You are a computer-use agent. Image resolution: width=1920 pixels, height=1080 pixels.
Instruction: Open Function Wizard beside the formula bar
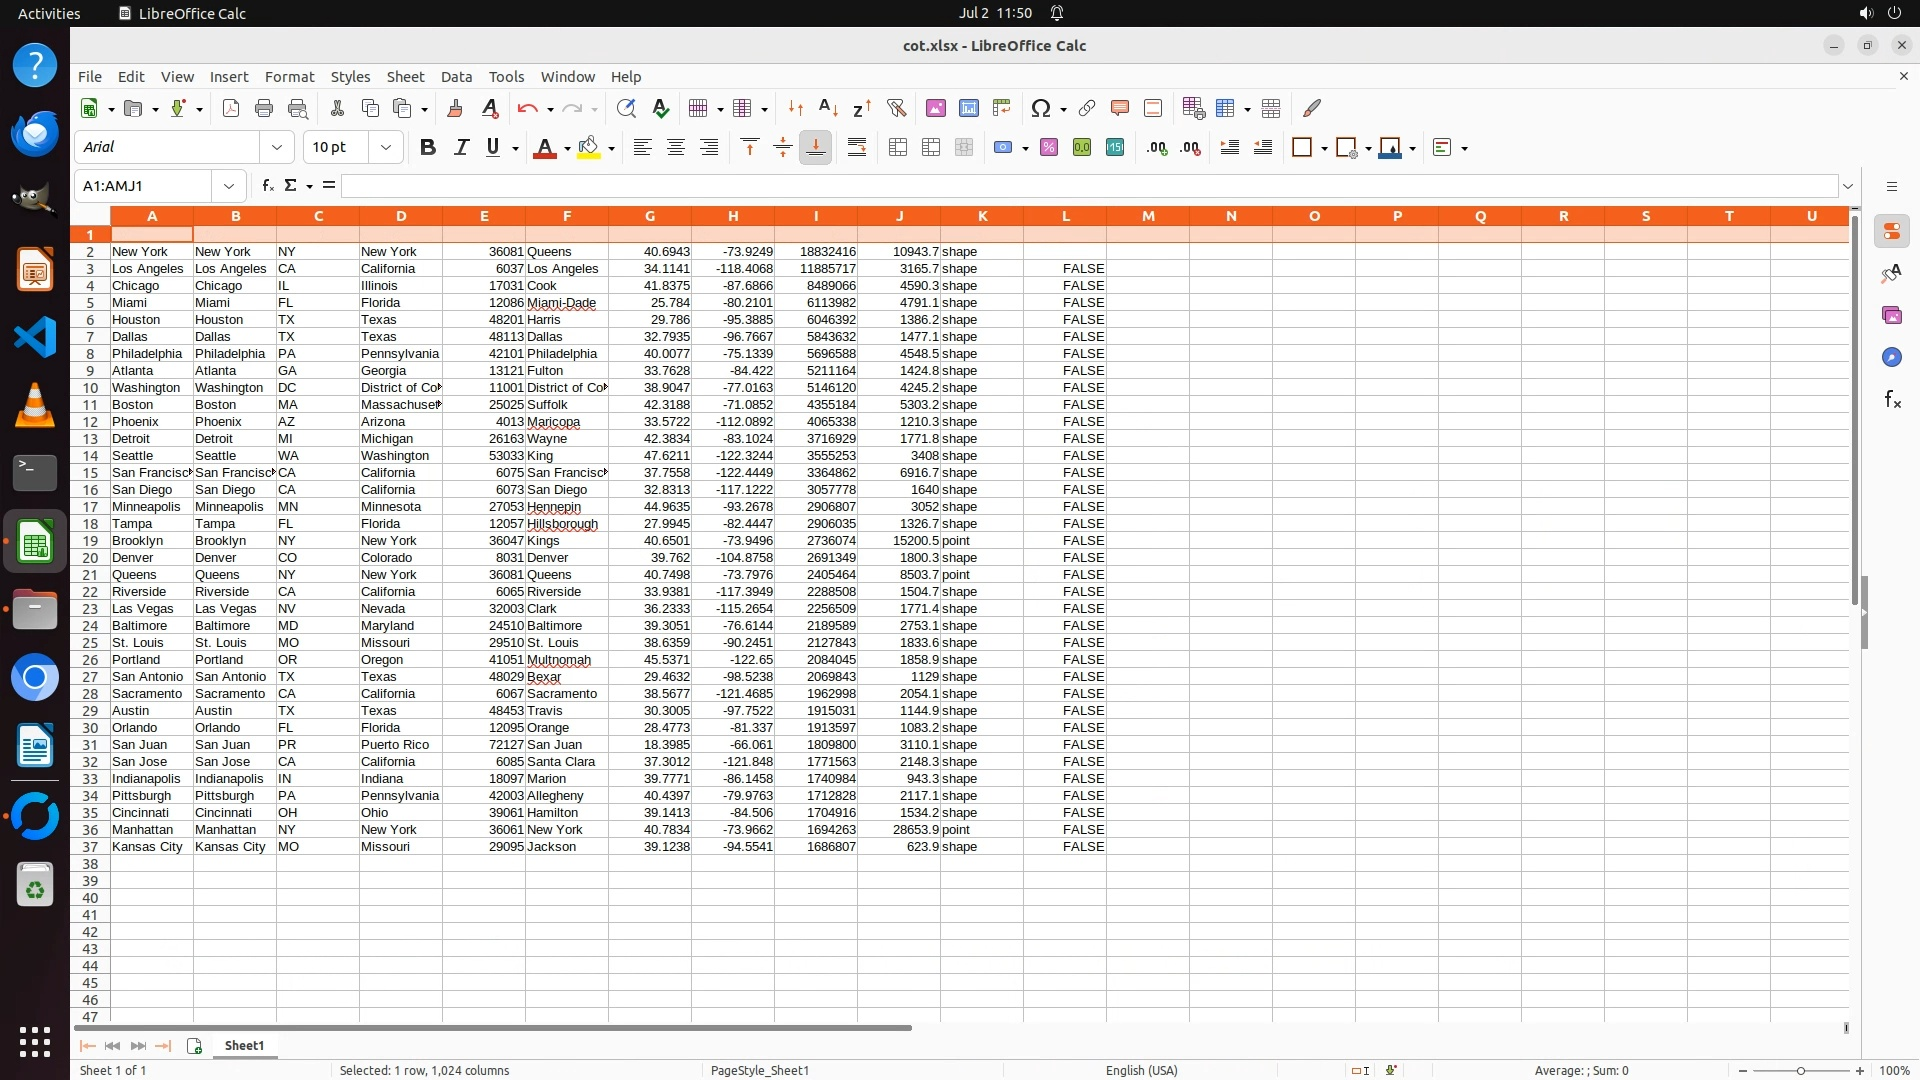[x=267, y=186]
